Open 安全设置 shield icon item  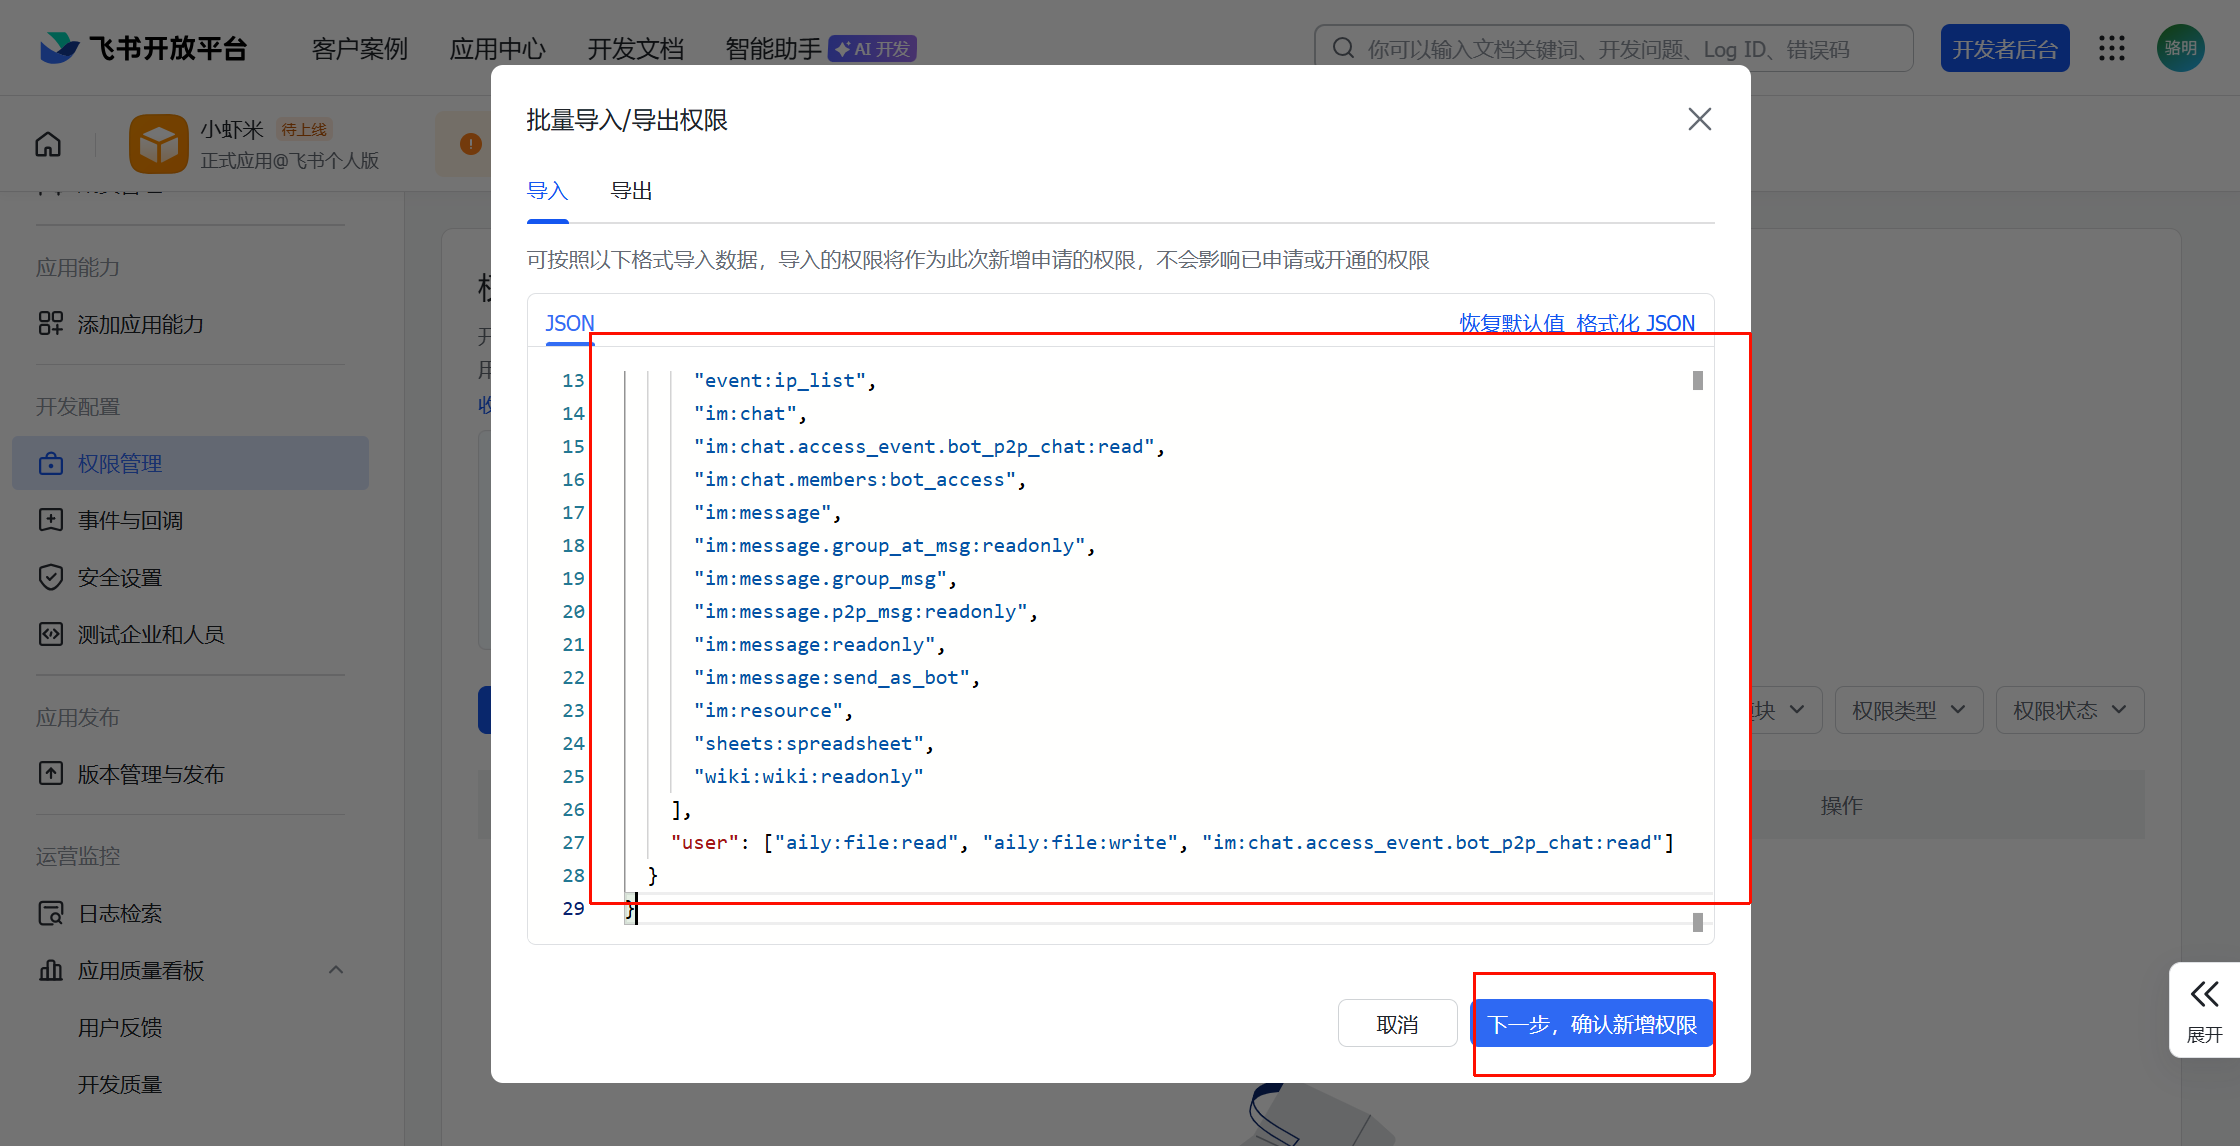coord(50,578)
